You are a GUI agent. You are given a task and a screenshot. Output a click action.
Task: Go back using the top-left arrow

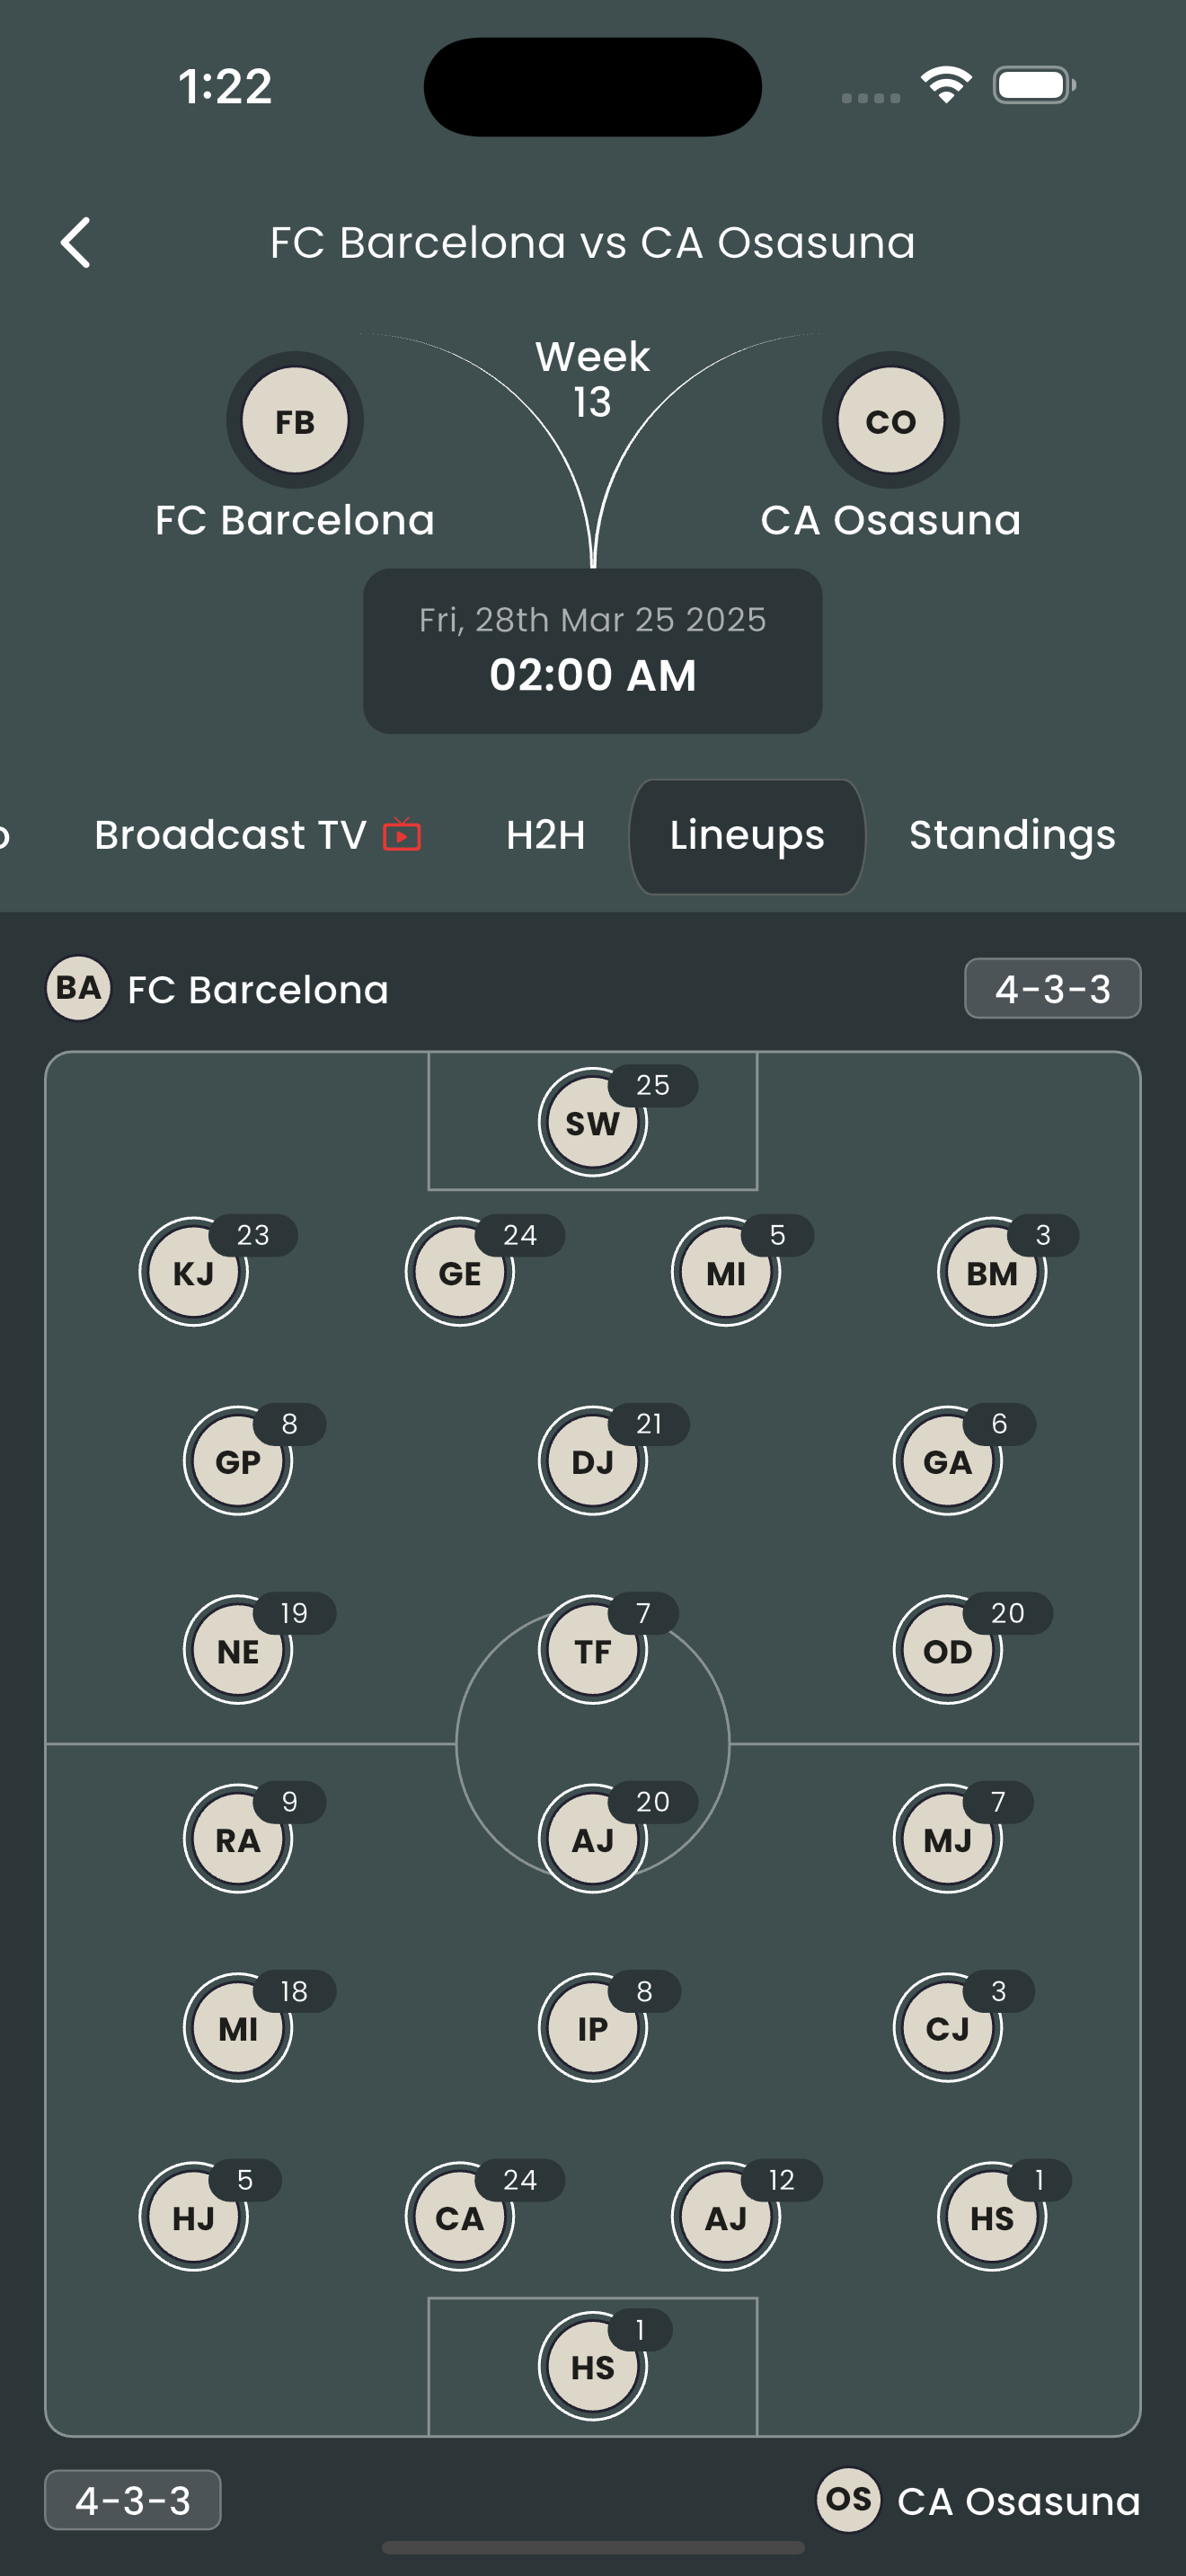pos(76,242)
